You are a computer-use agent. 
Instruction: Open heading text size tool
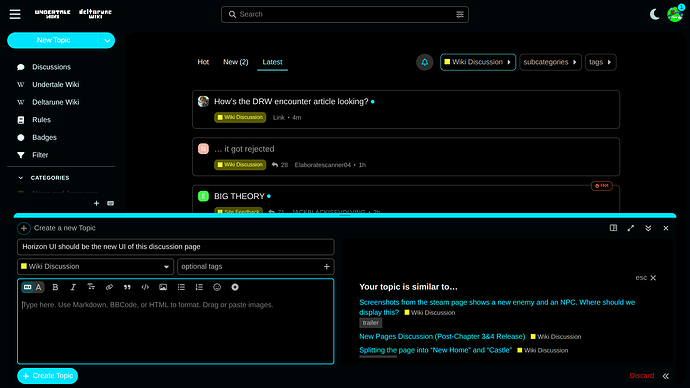pos(91,287)
